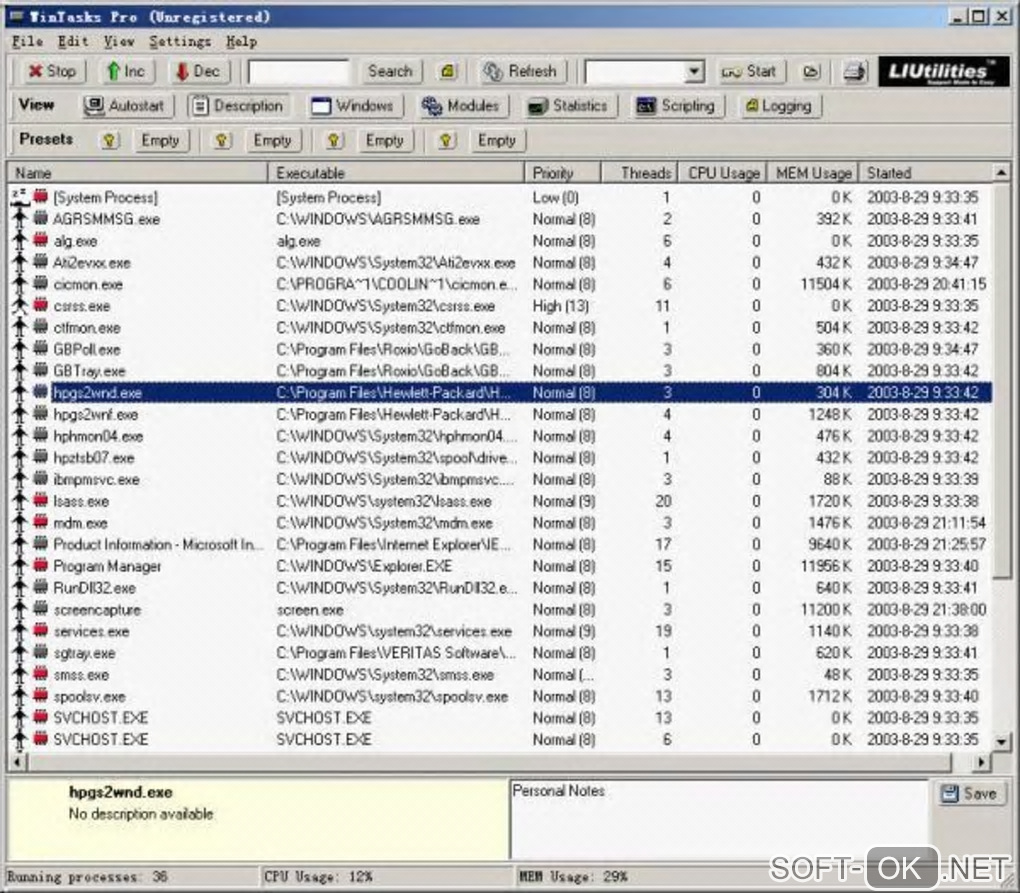Click the fourth preset lightbulb icon
This screenshot has height=893, width=1020.
[446, 140]
